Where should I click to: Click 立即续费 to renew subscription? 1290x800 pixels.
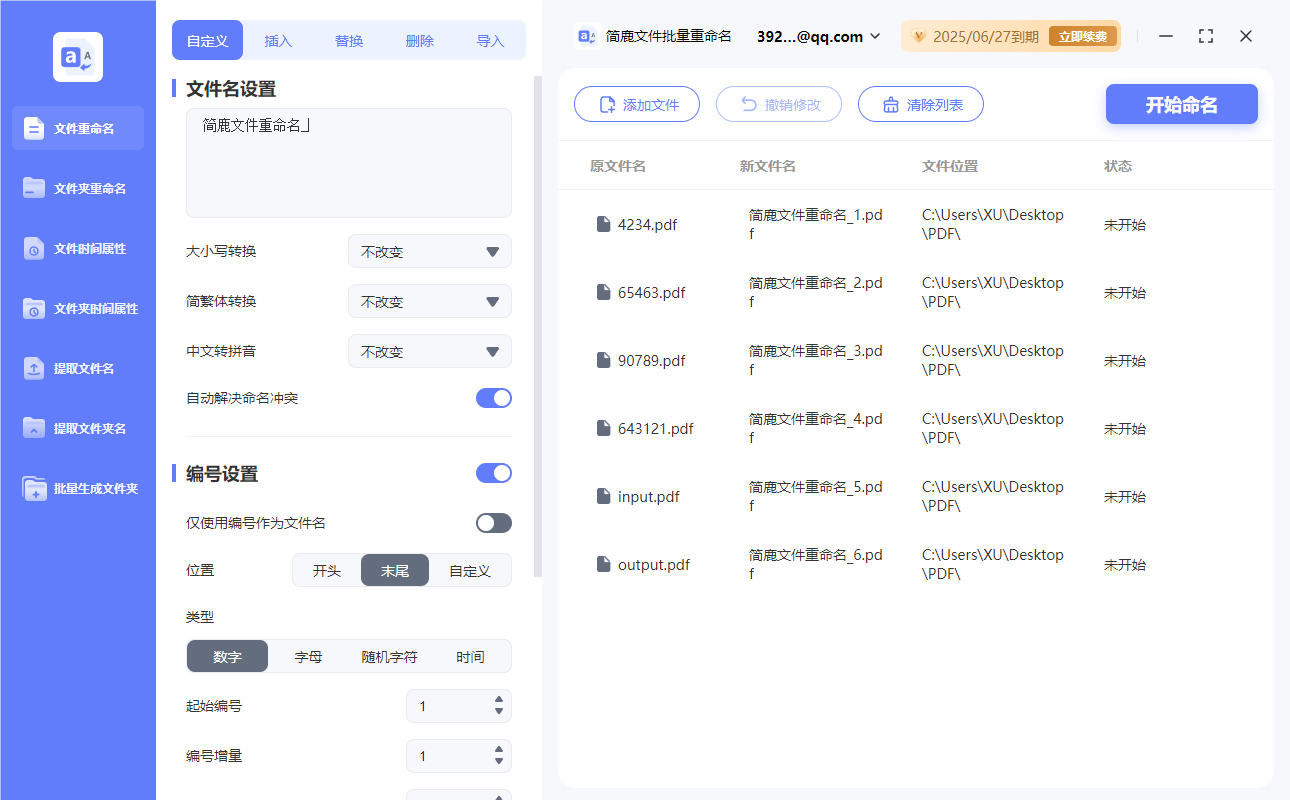1082,35
